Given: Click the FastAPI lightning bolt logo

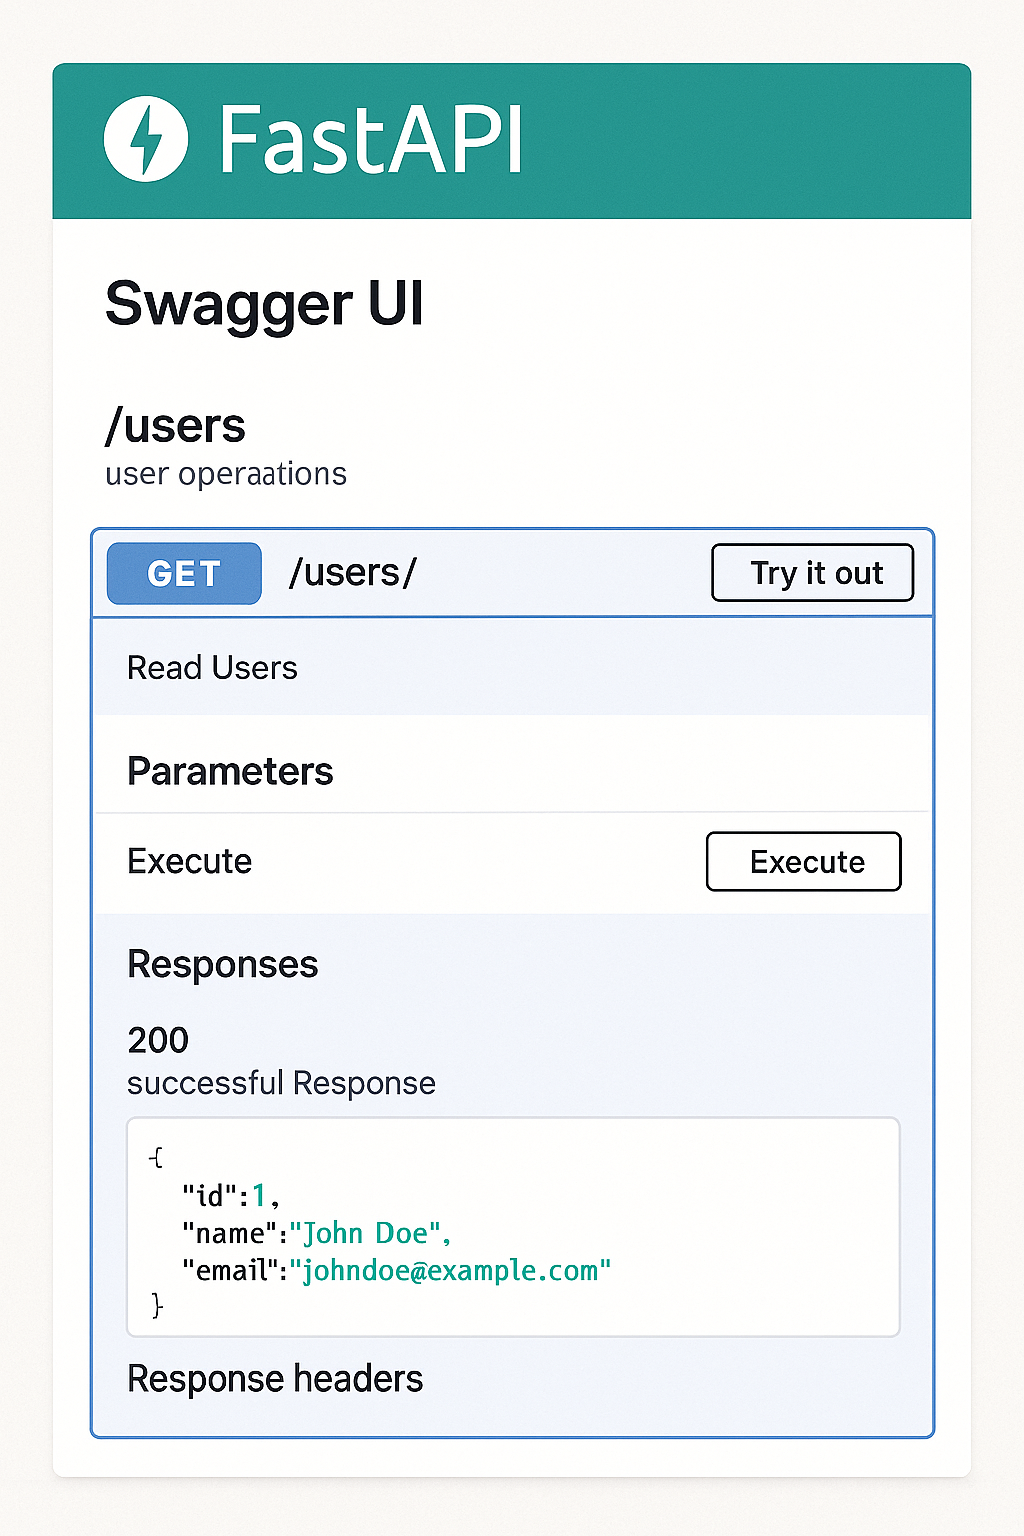Looking at the screenshot, I should 146,139.
